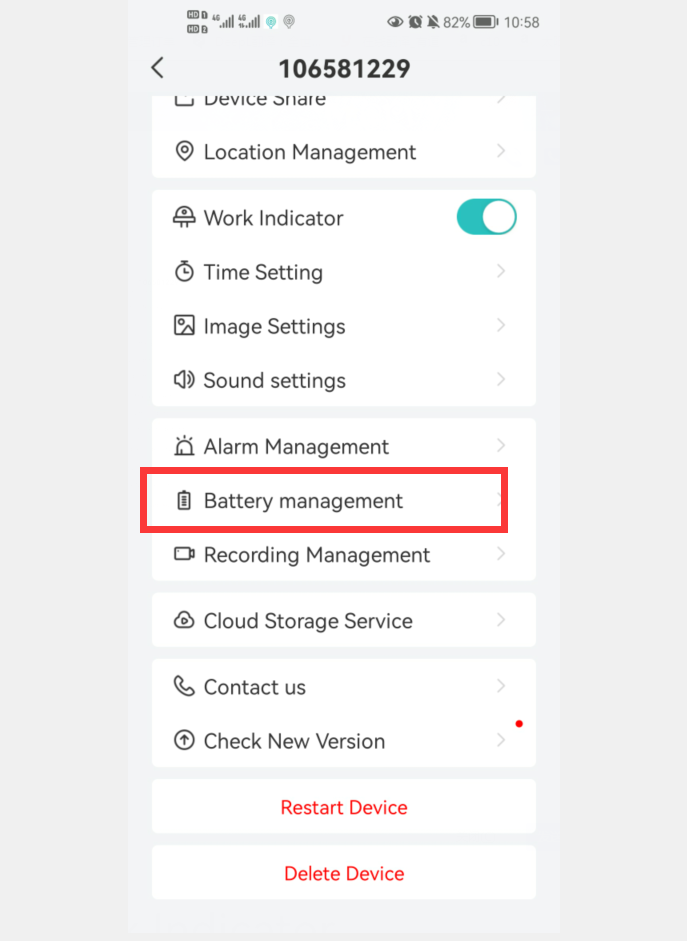The height and width of the screenshot is (941, 687).
Task: Click the battery status icon in status bar
Action: [x=485, y=22]
